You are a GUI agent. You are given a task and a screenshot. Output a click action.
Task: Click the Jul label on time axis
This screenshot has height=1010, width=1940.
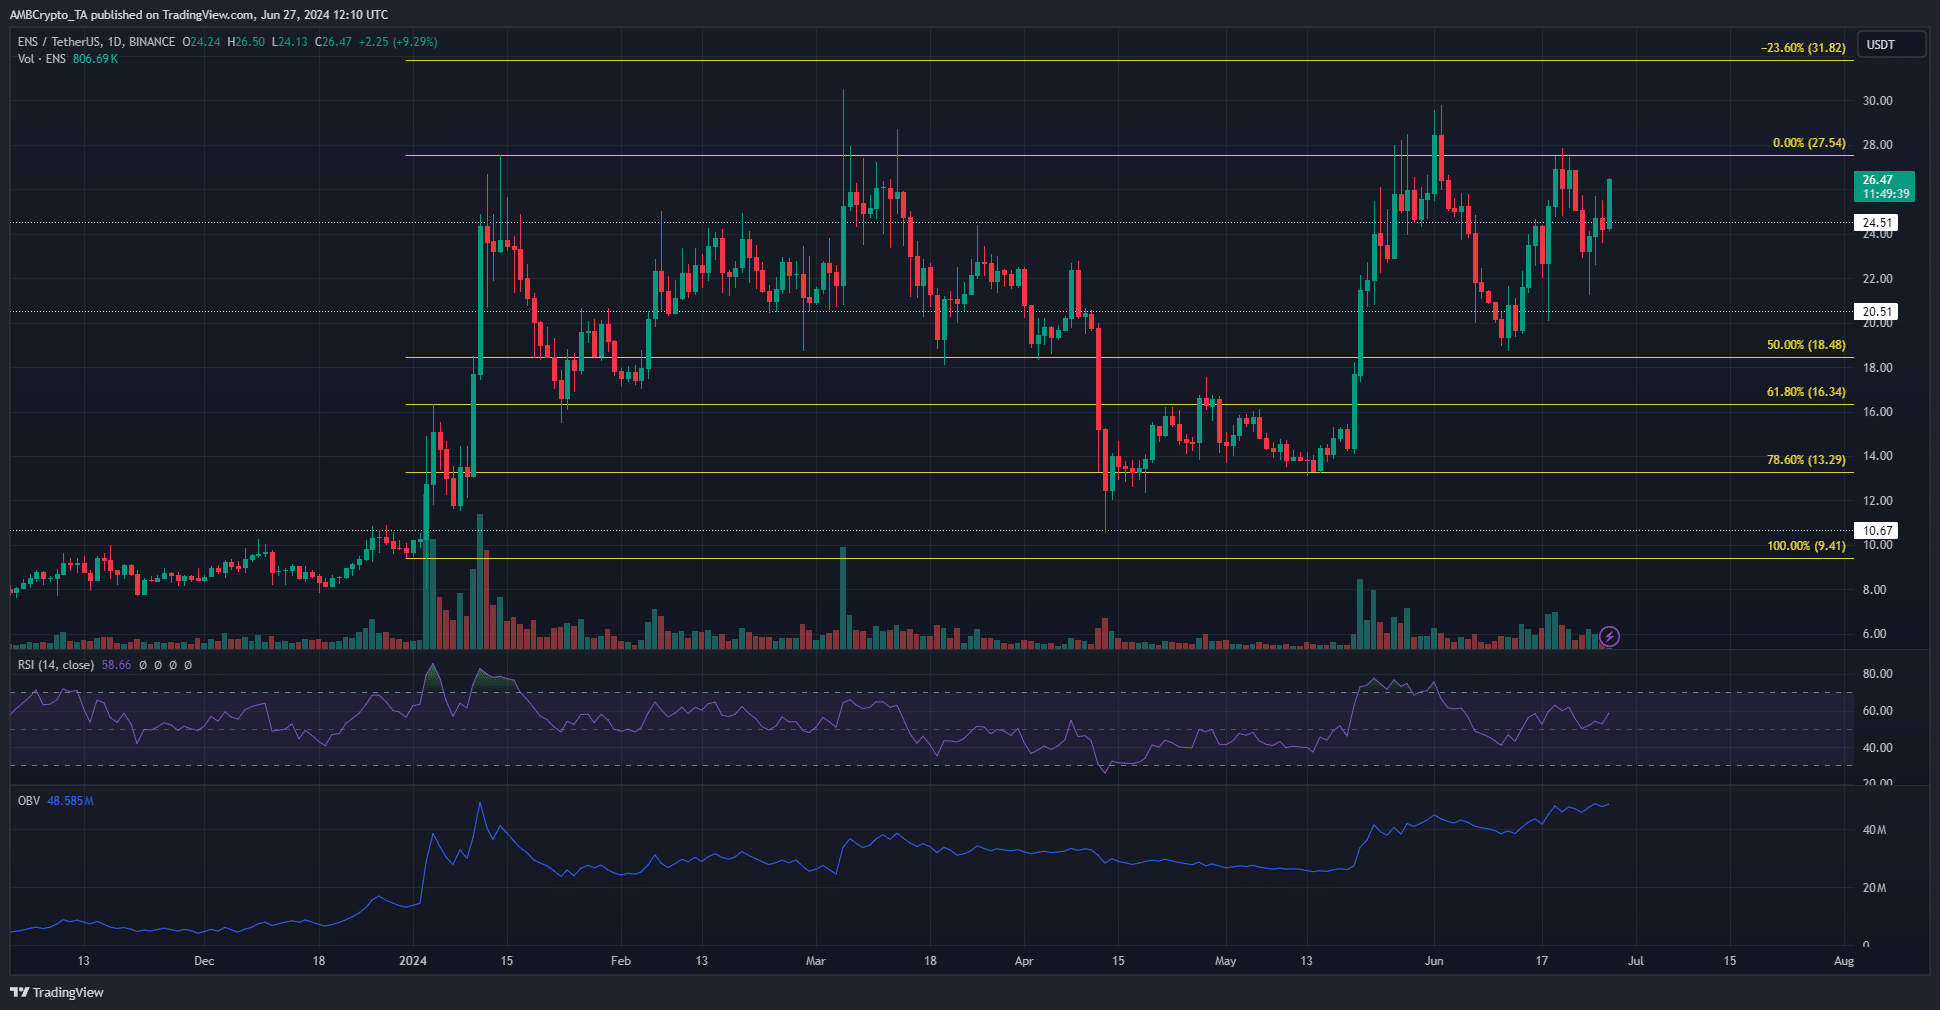1636,961
